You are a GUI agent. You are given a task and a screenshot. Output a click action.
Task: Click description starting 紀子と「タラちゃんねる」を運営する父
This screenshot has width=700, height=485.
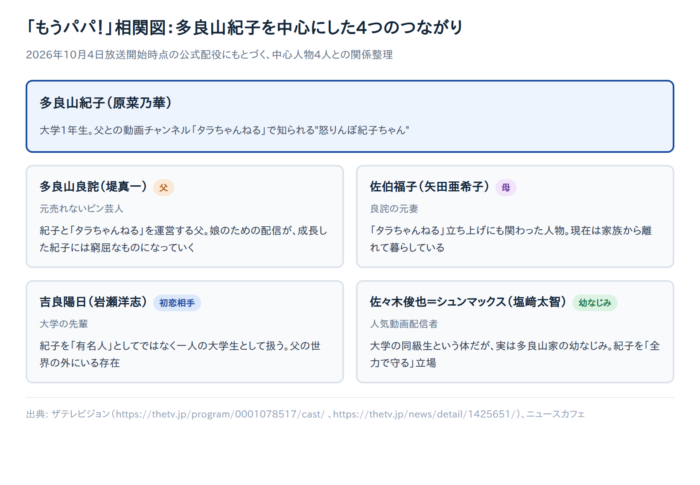tap(183, 239)
